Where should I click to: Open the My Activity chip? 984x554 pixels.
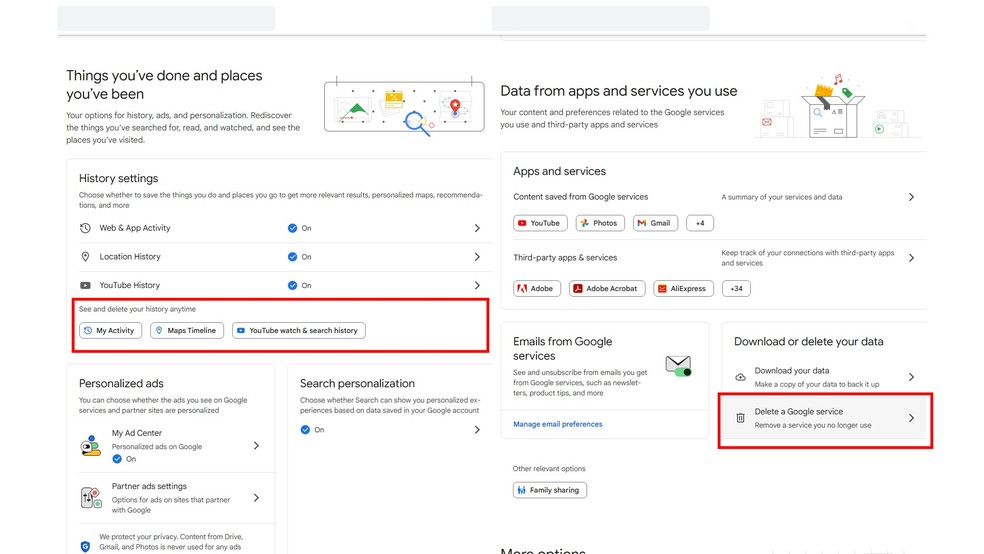tap(110, 330)
